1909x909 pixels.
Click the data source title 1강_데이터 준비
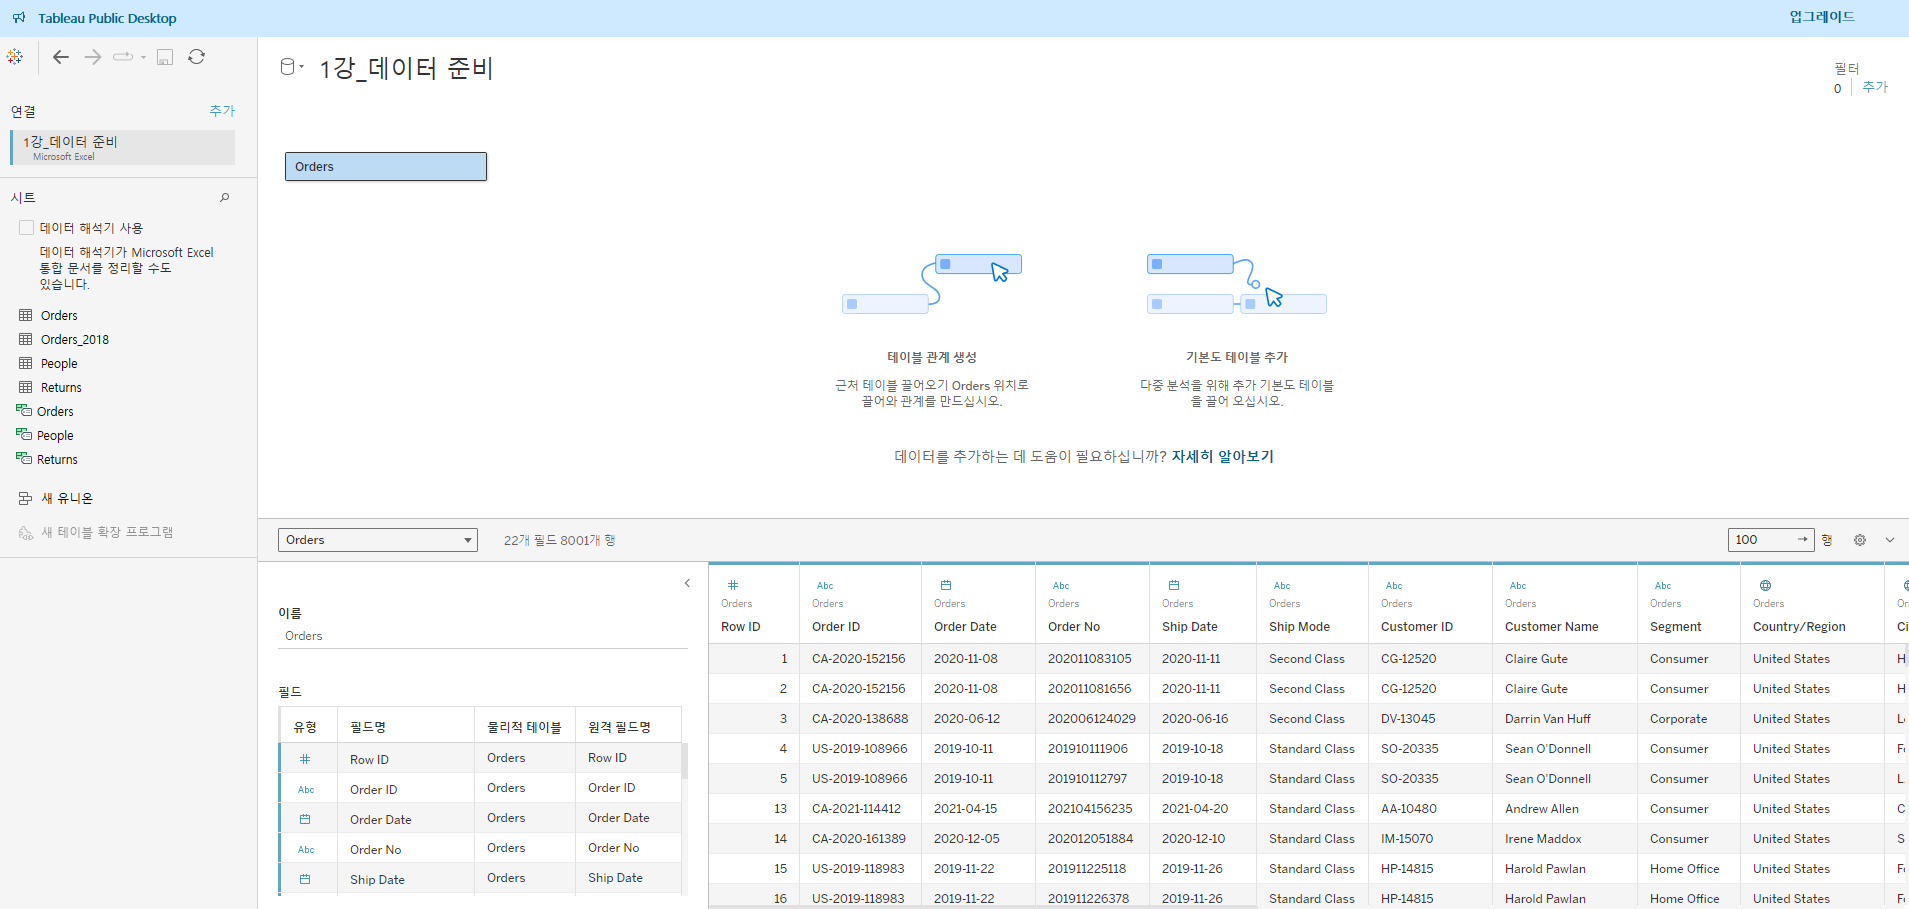(406, 68)
